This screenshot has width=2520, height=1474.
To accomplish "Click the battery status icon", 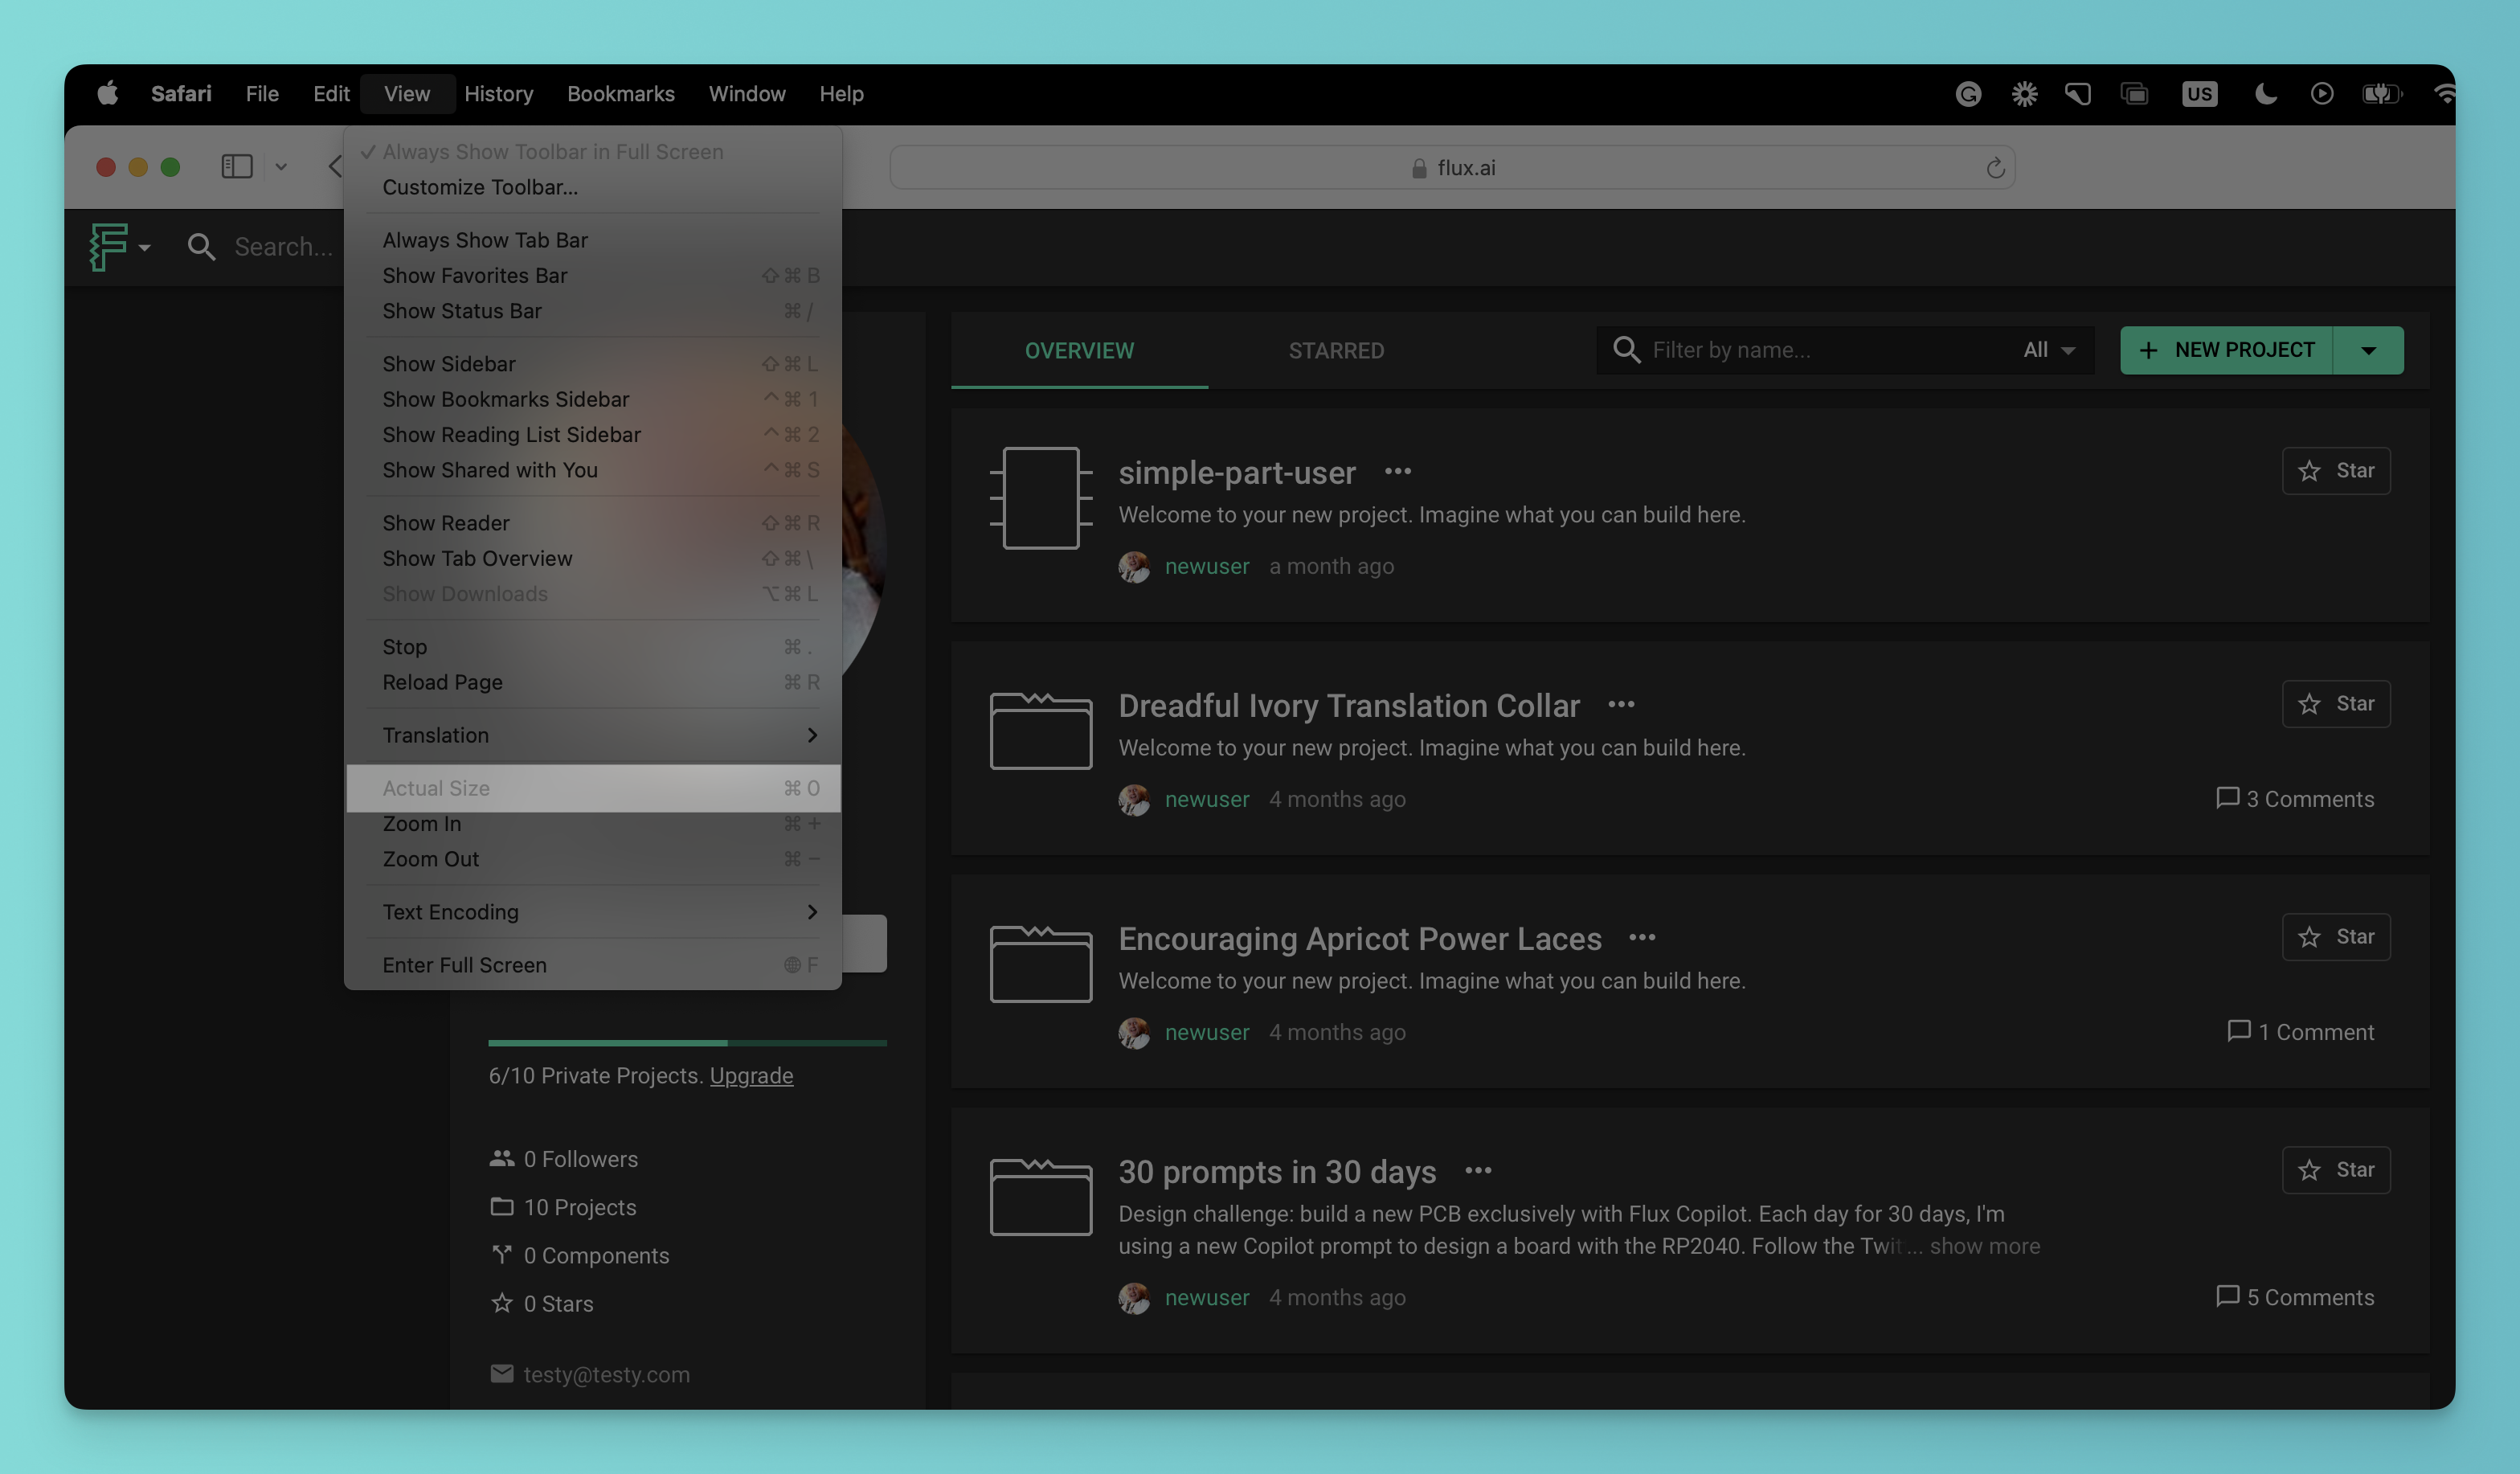I will (x=2381, y=94).
